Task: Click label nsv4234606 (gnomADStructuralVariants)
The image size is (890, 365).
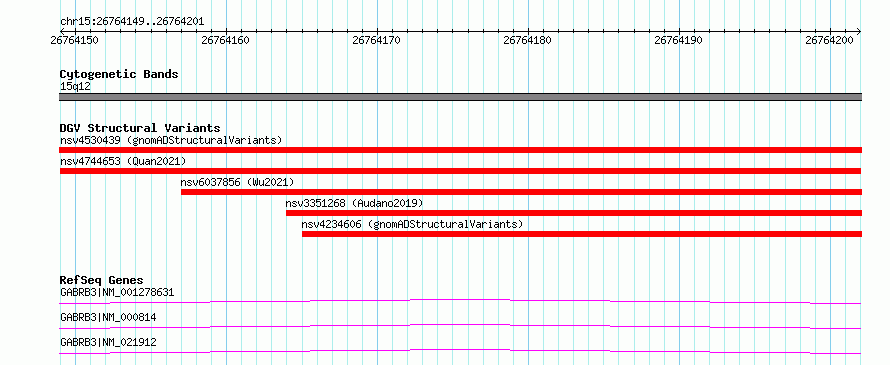Action: tap(412, 224)
